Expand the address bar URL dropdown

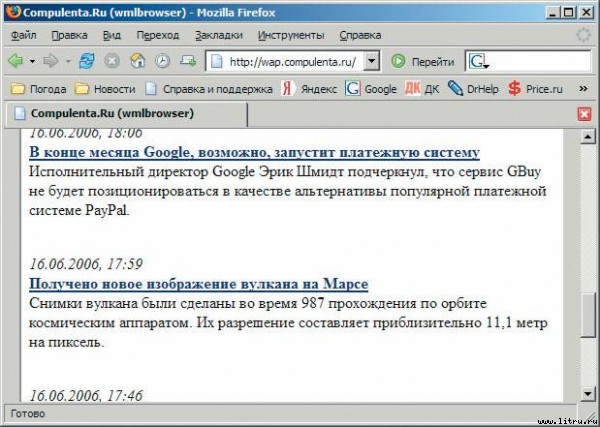pos(372,61)
